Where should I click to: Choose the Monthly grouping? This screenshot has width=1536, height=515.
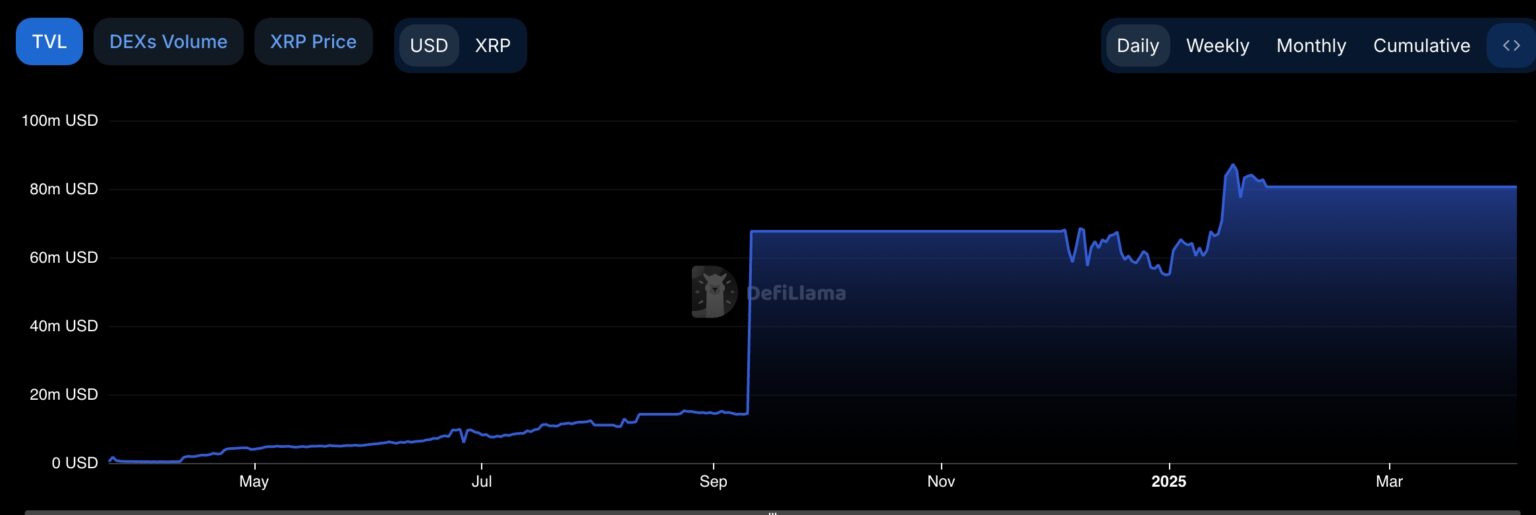1311,46
